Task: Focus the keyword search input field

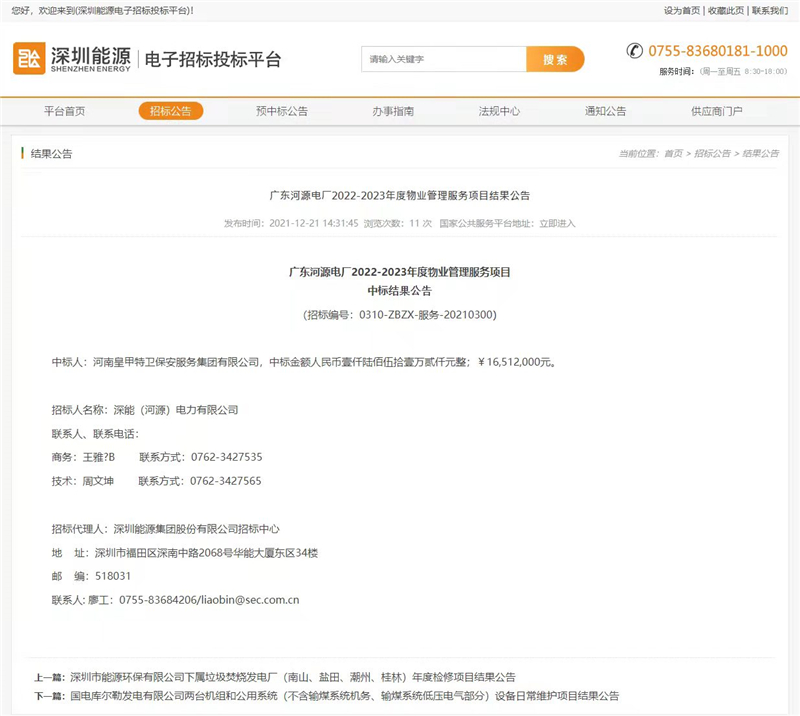Action: point(444,59)
